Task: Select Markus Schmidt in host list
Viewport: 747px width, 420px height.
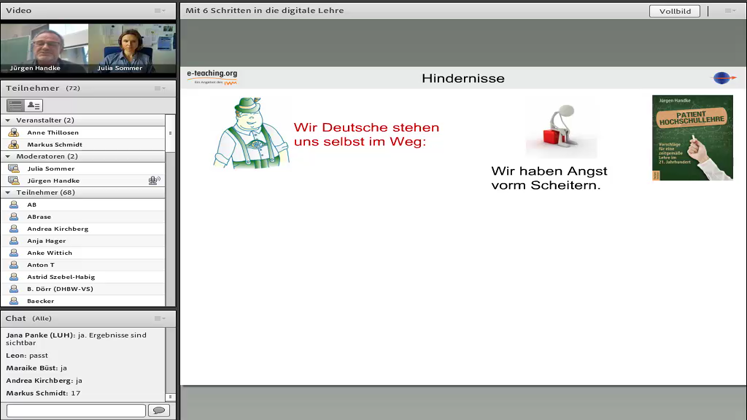Action: pos(55,145)
